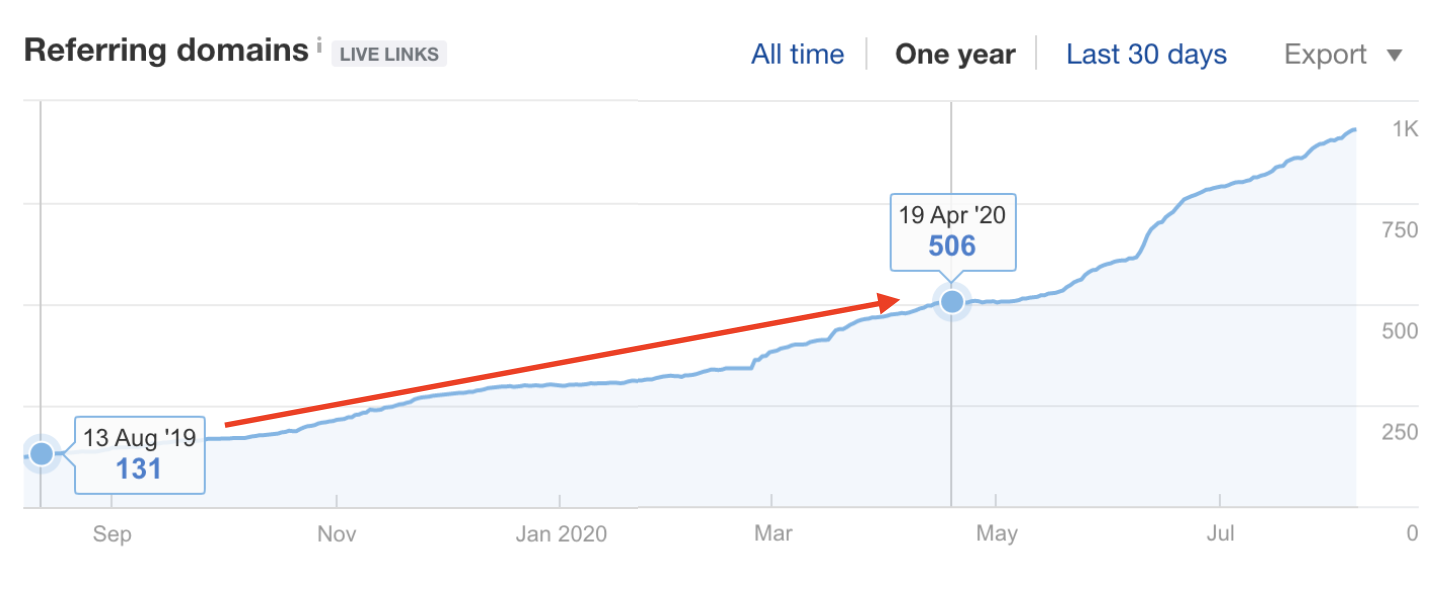The height and width of the screenshot is (592, 1450).
Task: Show the Last 30 days range
Action: (x=1146, y=54)
